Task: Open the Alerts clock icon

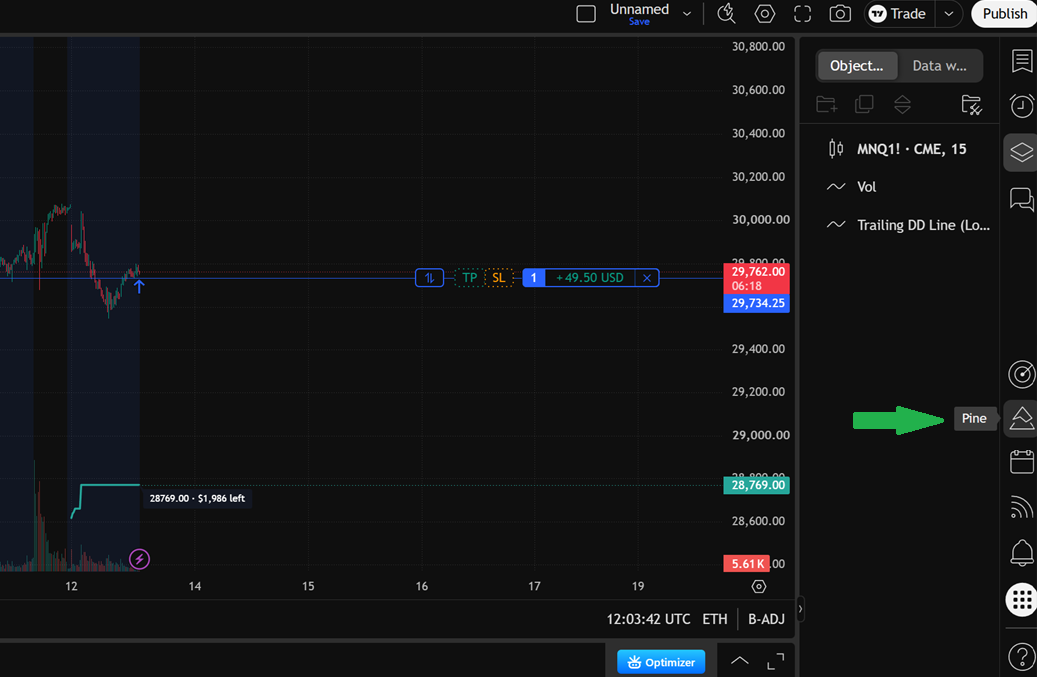Action: pyautogui.click(x=1021, y=106)
